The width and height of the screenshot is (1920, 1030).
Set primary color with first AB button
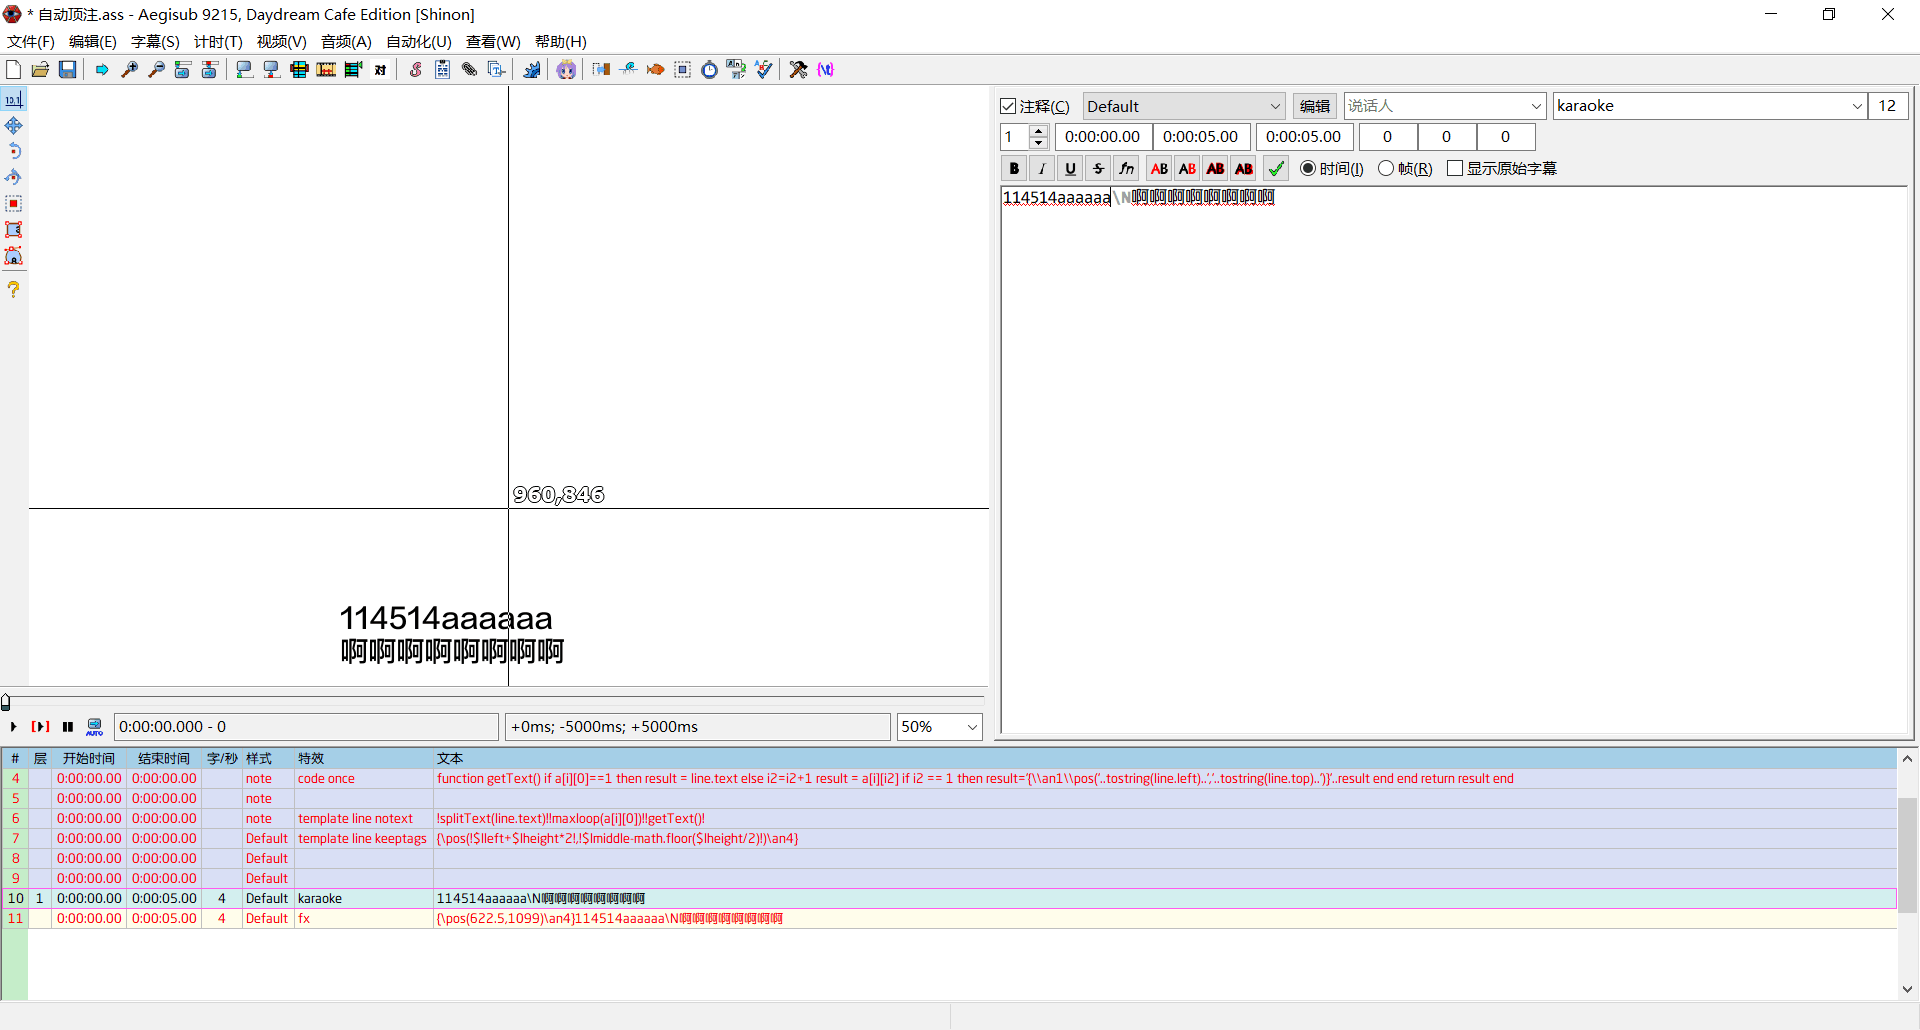point(1159,168)
